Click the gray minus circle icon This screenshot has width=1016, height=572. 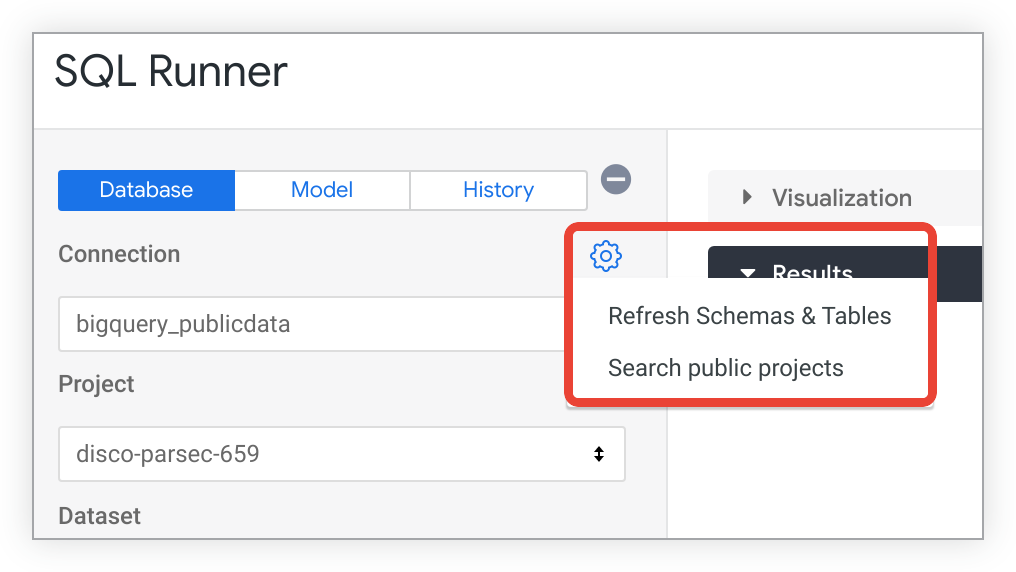pyautogui.click(x=616, y=180)
